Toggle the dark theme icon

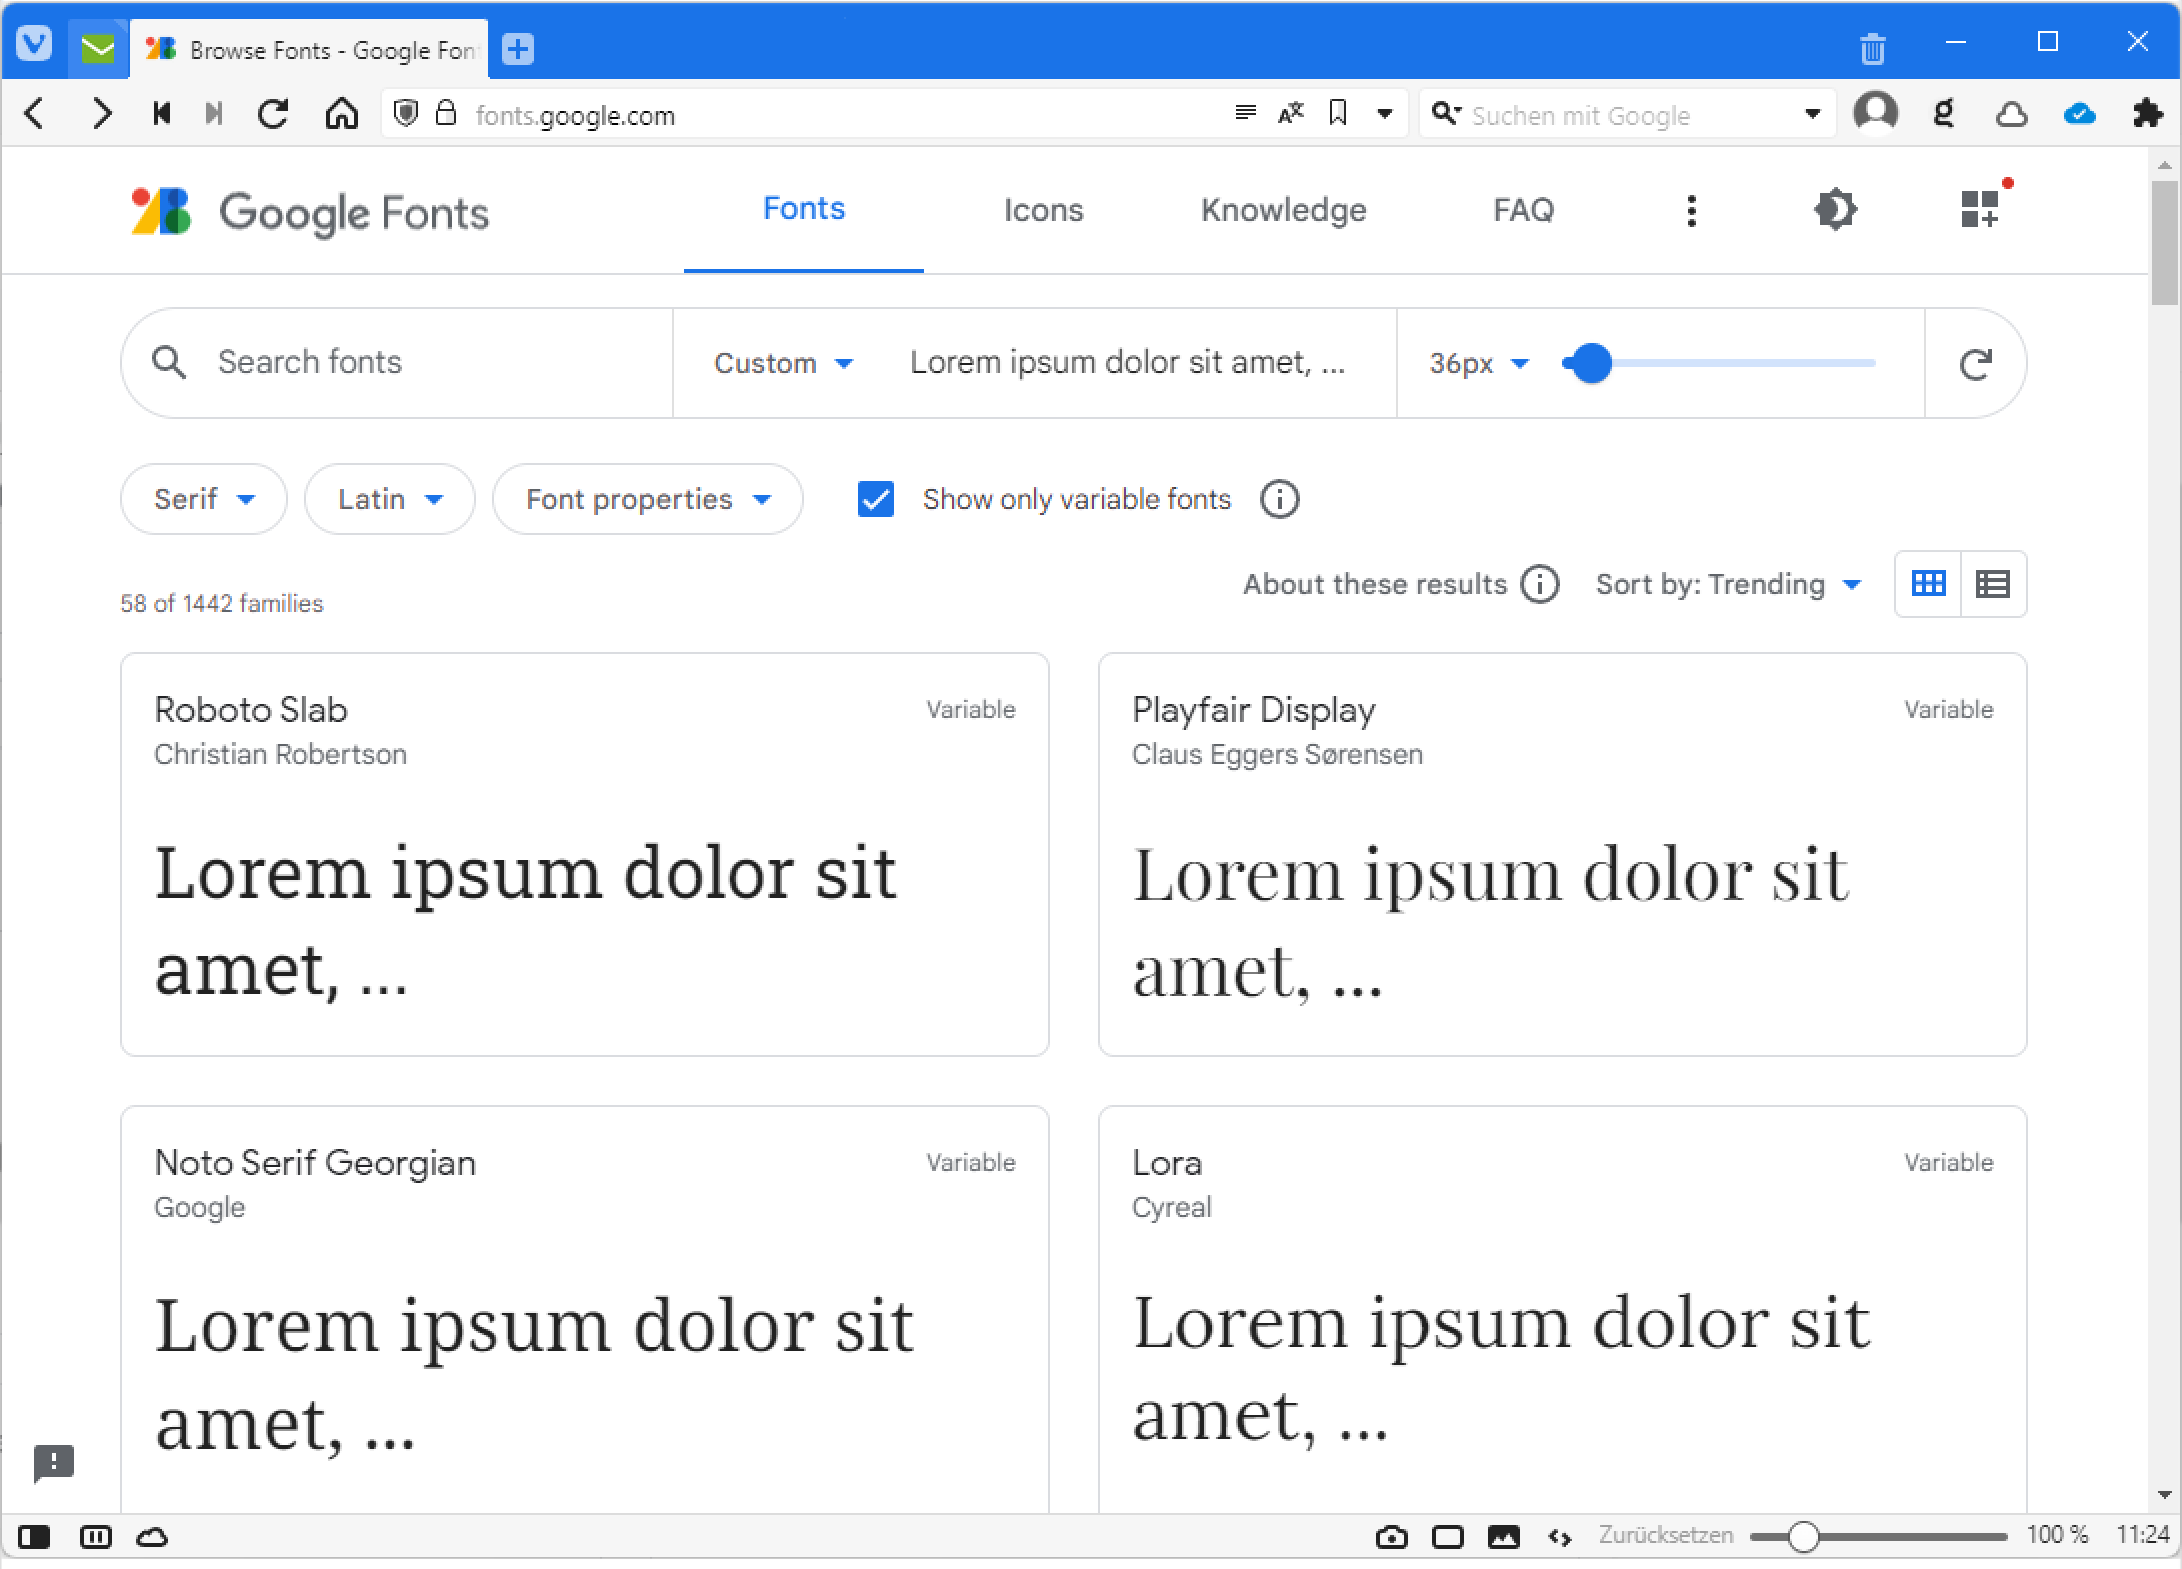pos(1834,210)
